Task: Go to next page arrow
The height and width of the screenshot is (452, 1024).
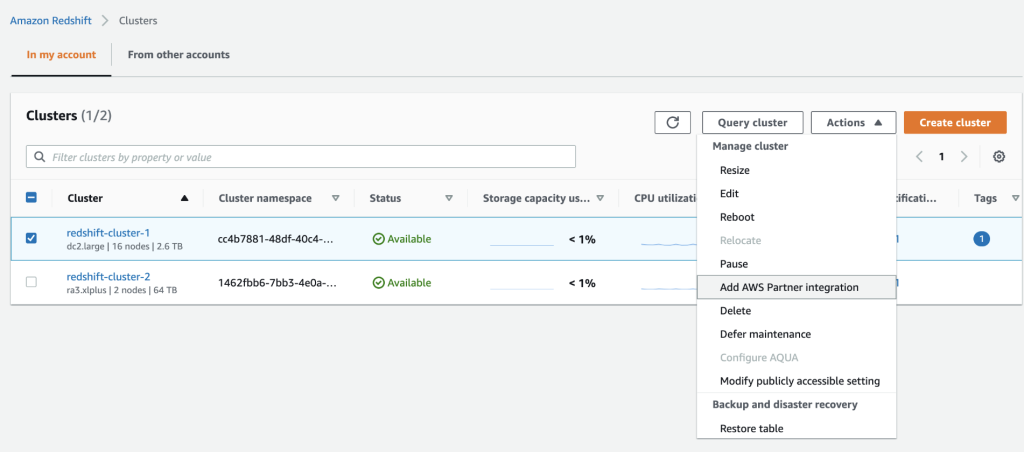Action: tap(964, 157)
